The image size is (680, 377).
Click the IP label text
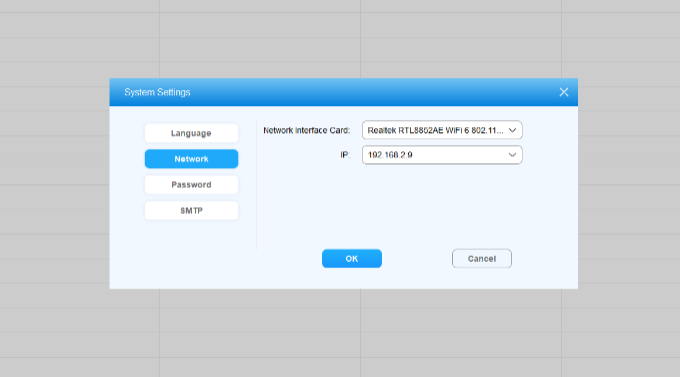pos(344,155)
